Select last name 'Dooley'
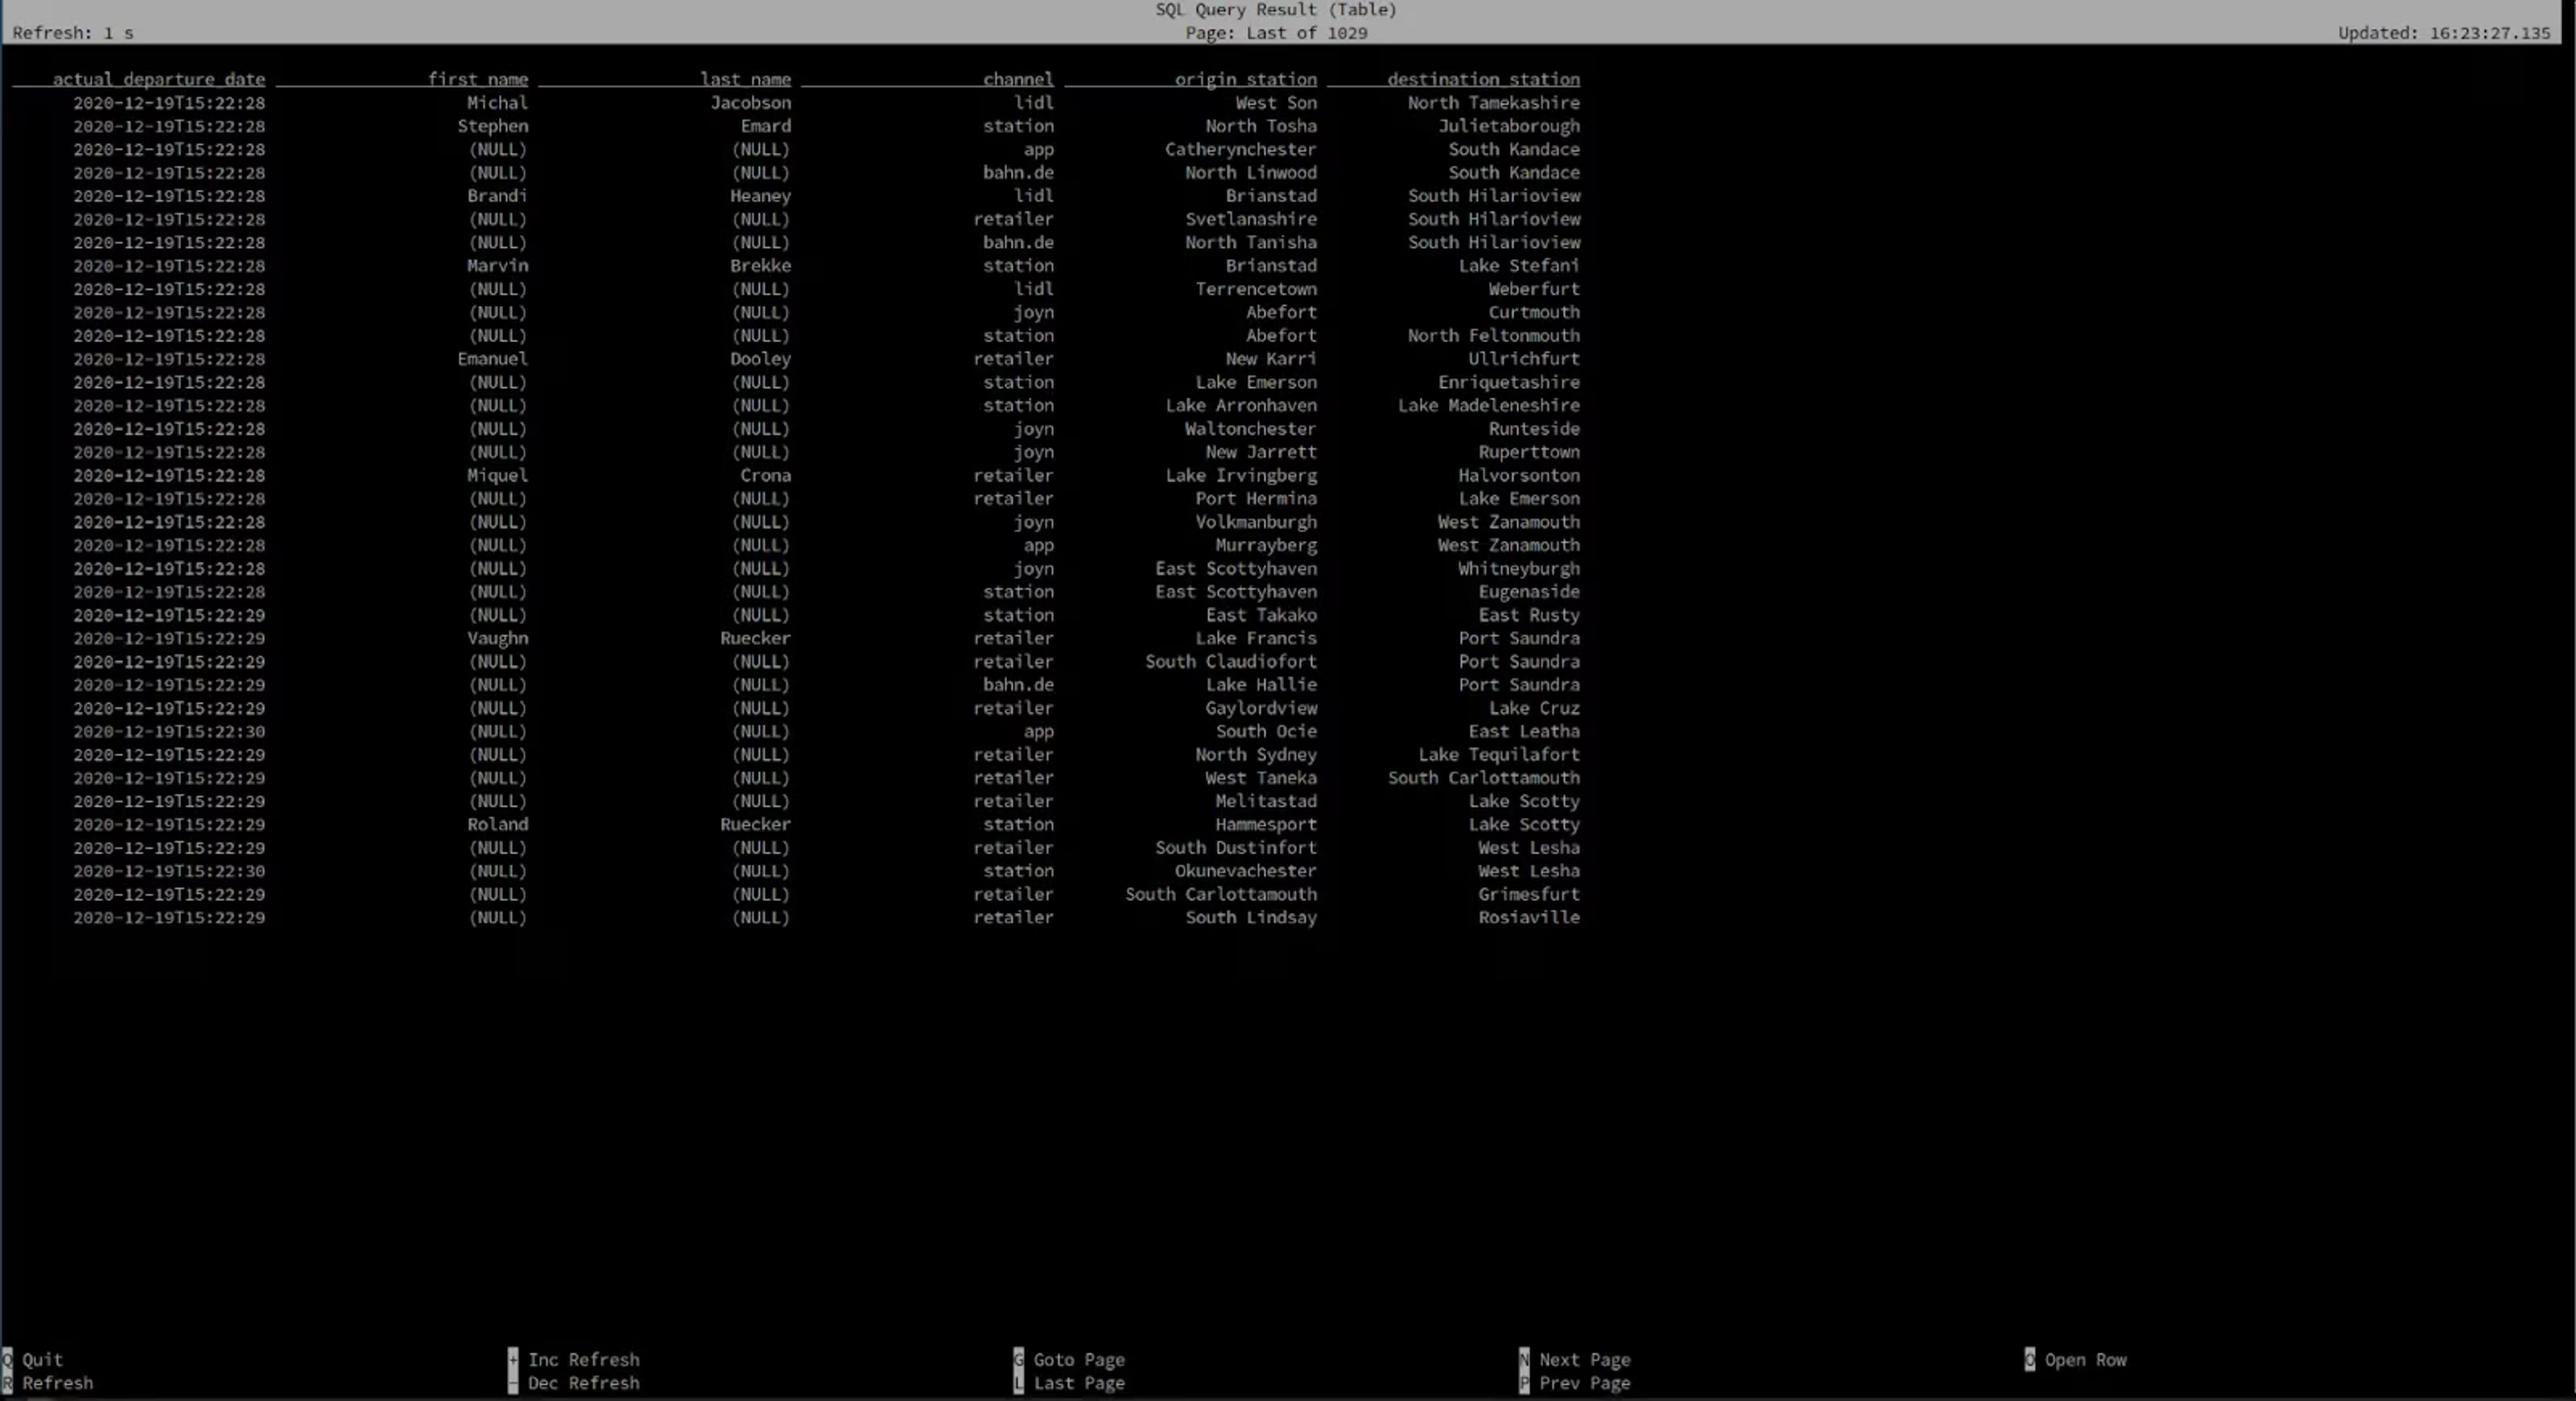Viewport: 2576px width, 1401px height. click(x=760, y=359)
